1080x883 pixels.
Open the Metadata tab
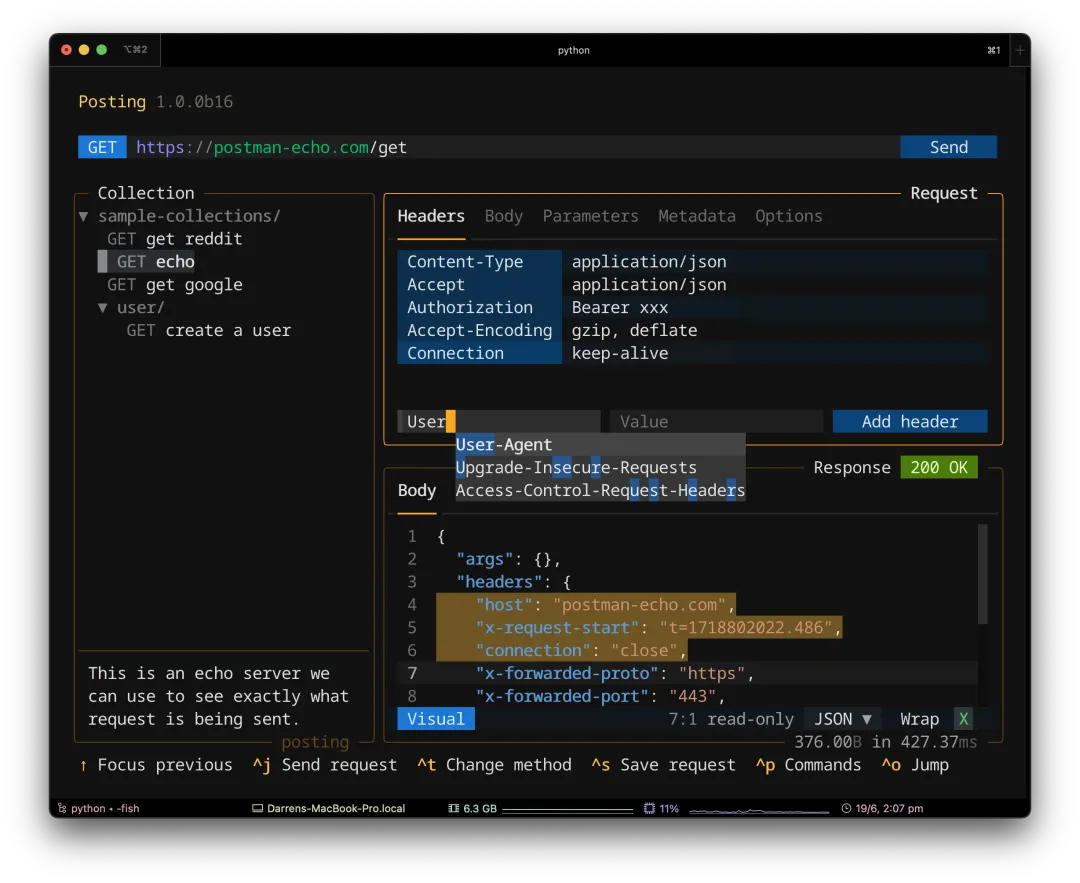[x=696, y=216]
